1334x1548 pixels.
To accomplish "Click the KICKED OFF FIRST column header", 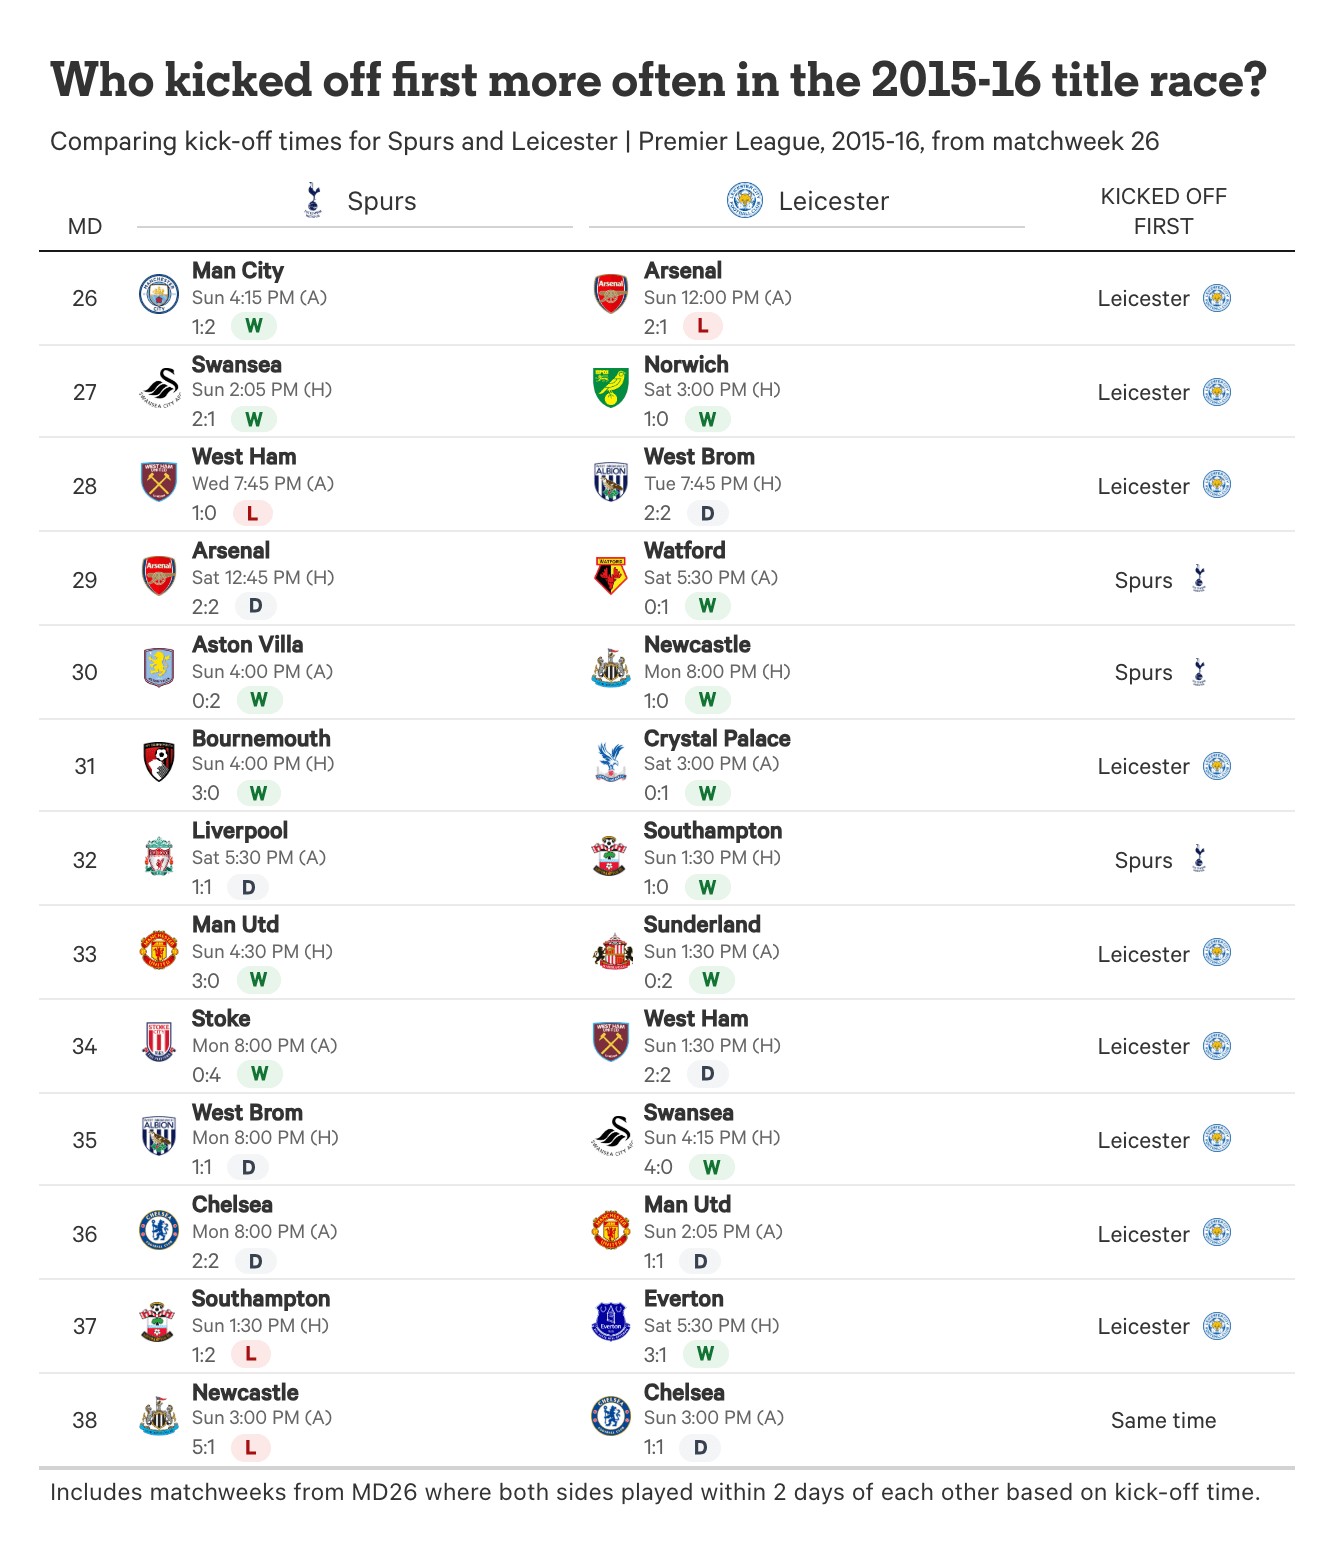I will pyautogui.click(x=1163, y=211).
